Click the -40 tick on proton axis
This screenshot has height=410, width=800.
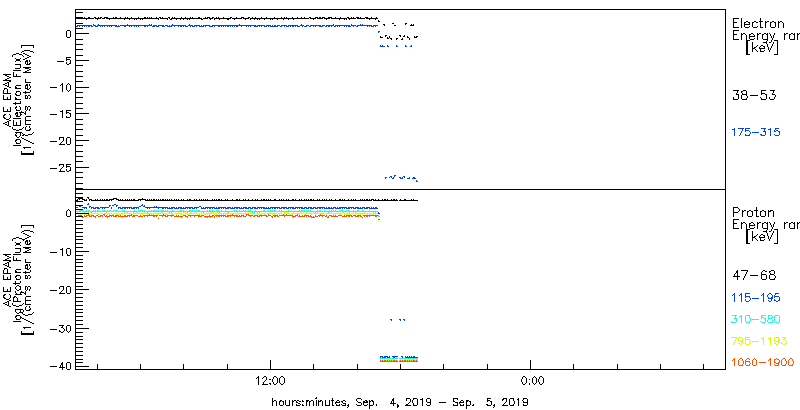point(59,366)
